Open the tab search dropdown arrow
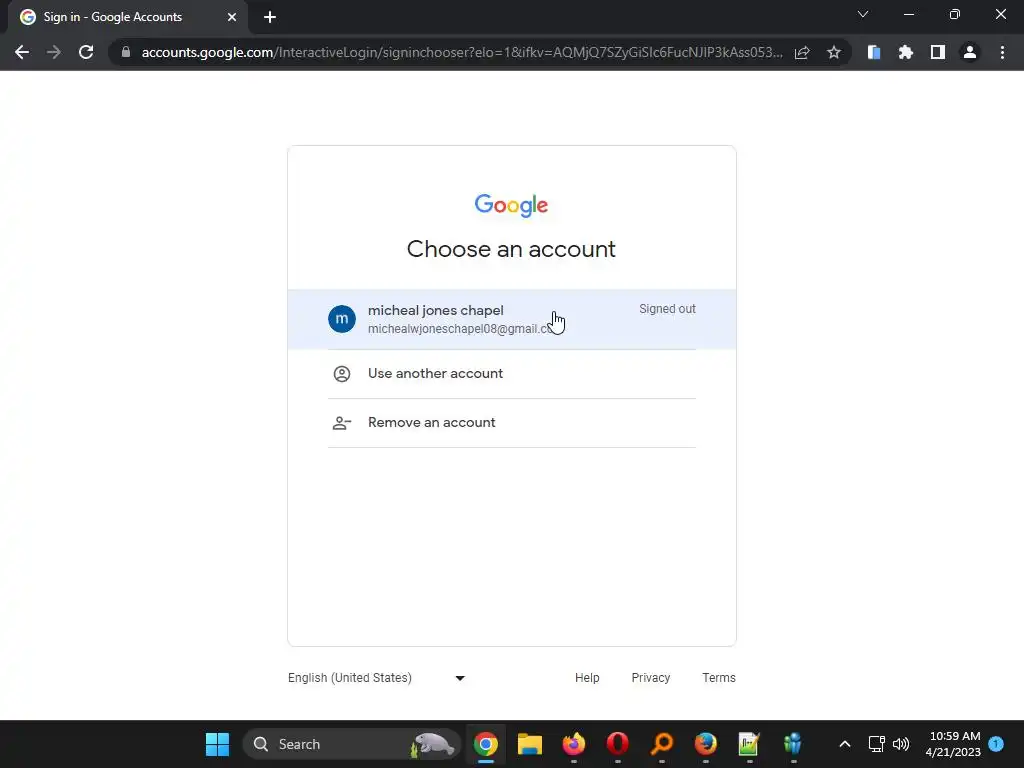Screen dimensions: 1024x768 point(863,14)
